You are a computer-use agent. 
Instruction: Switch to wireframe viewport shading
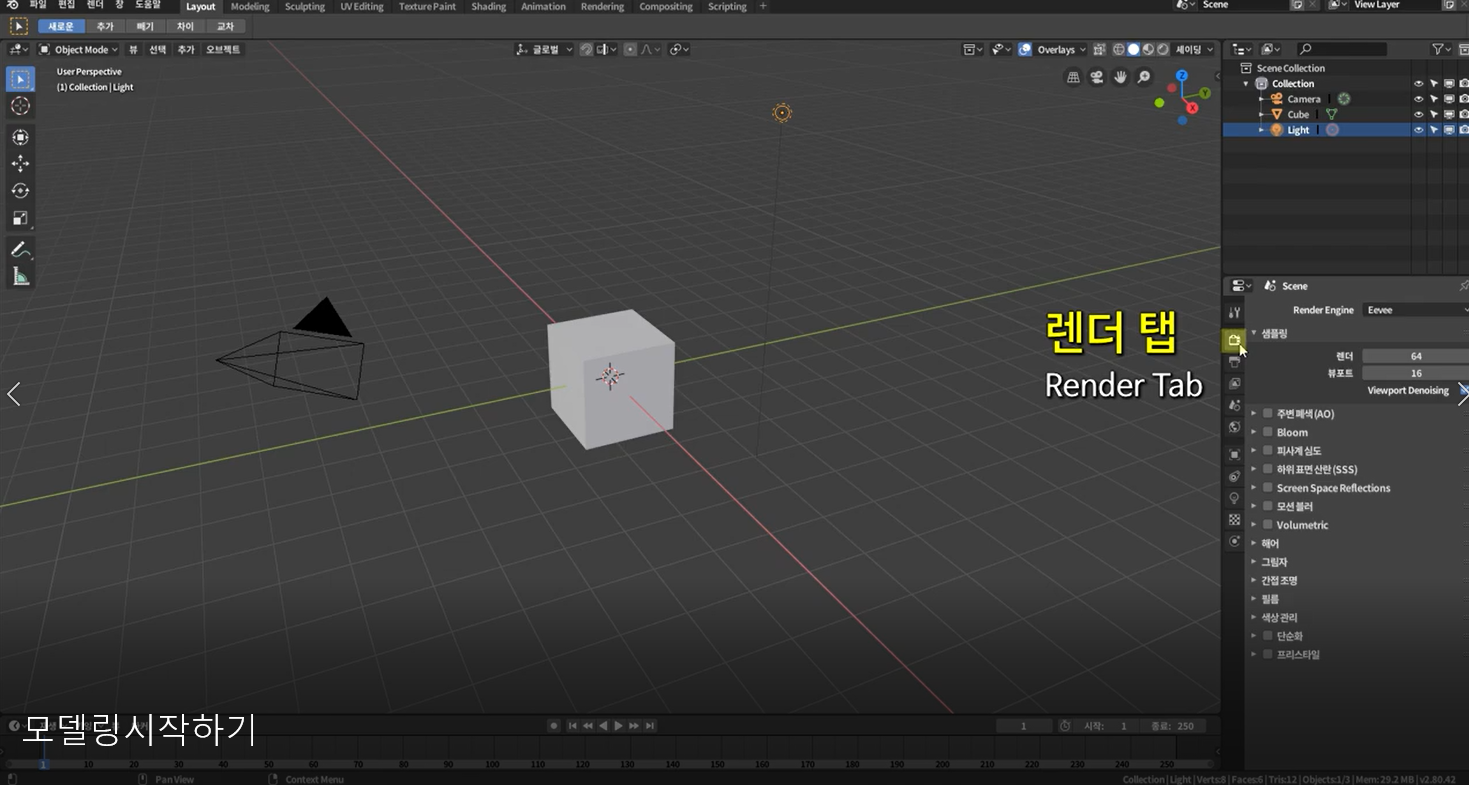pos(1118,49)
